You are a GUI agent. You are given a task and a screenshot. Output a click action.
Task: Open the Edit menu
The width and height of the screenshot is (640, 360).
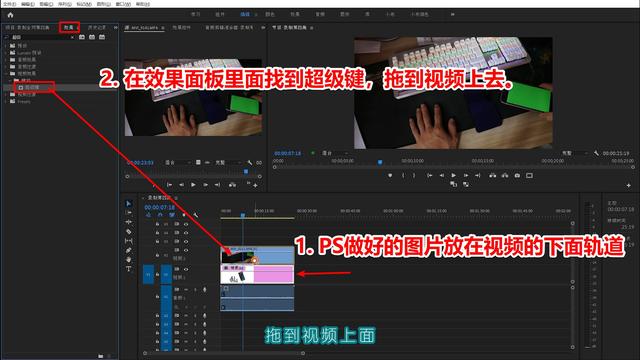pyautogui.click(x=28, y=4)
